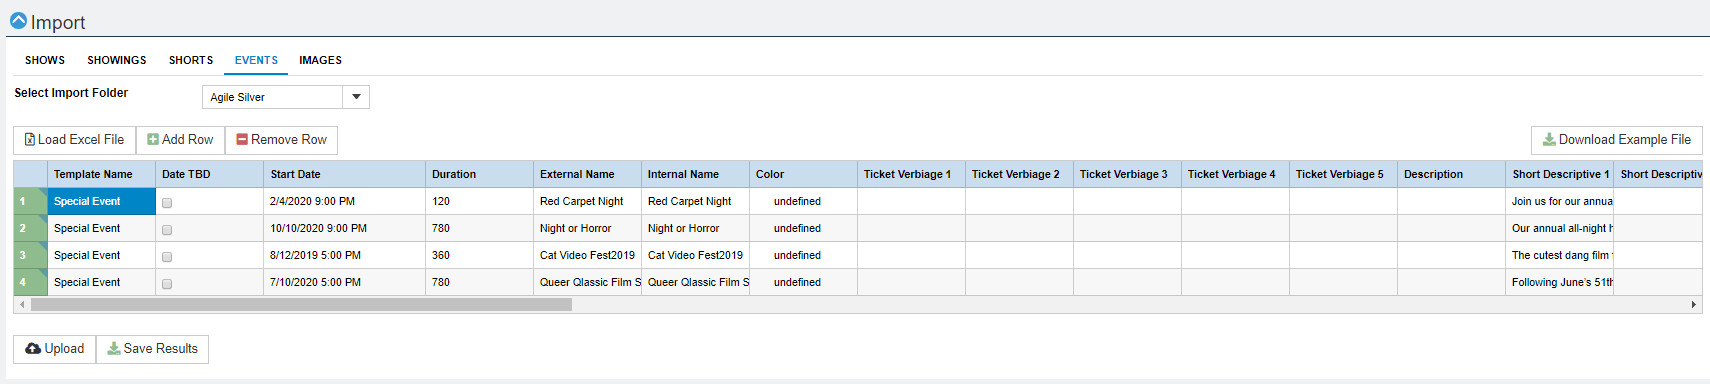Click Internal Name cell Night or Horror
The width and height of the screenshot is (1710, 384).
pos(695,228)
